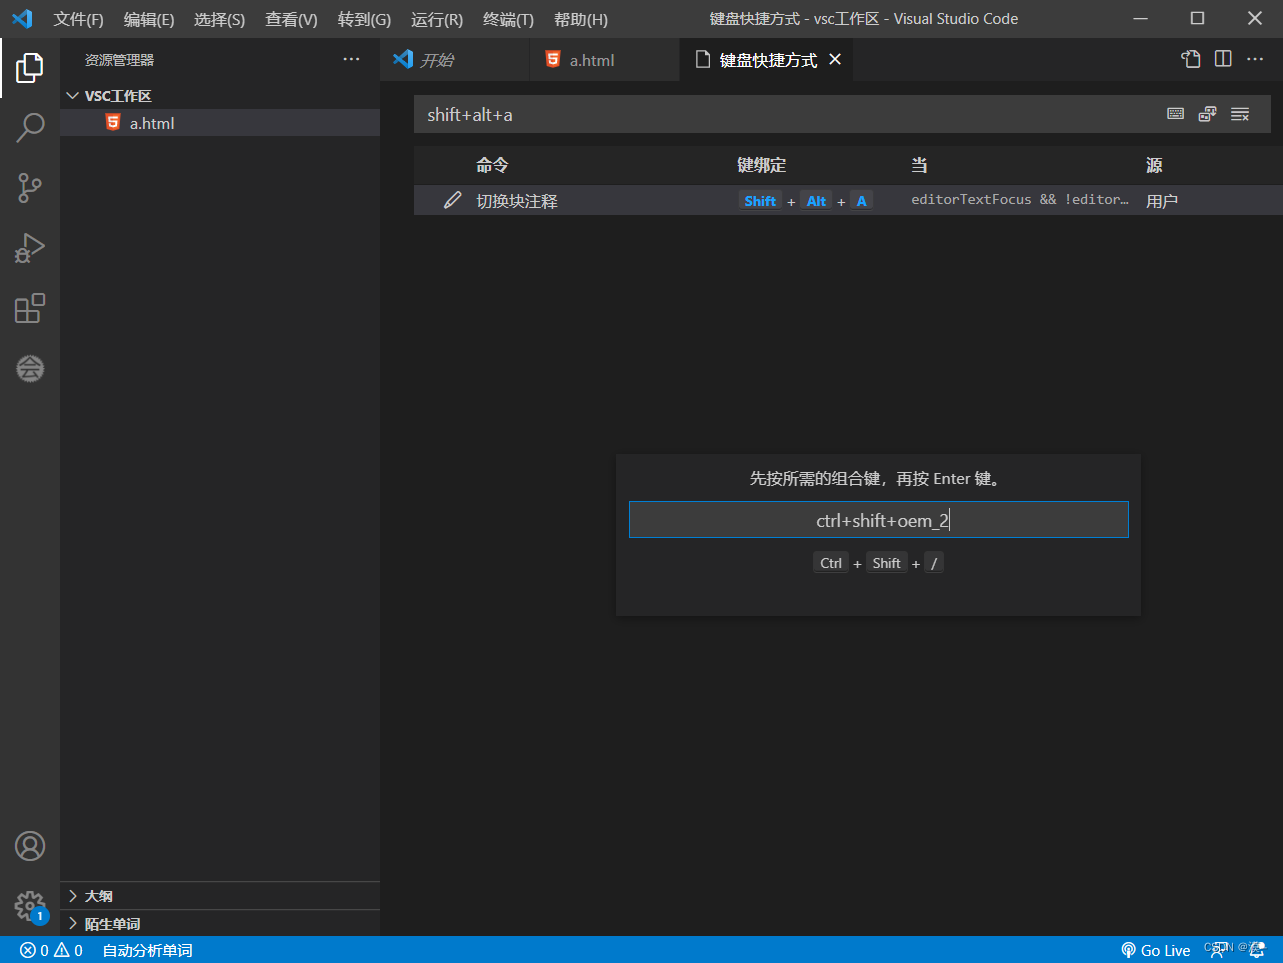Screen dimensions: 1283x963
Task: Click the 命令 column header
Action: [x=492, y=165]
